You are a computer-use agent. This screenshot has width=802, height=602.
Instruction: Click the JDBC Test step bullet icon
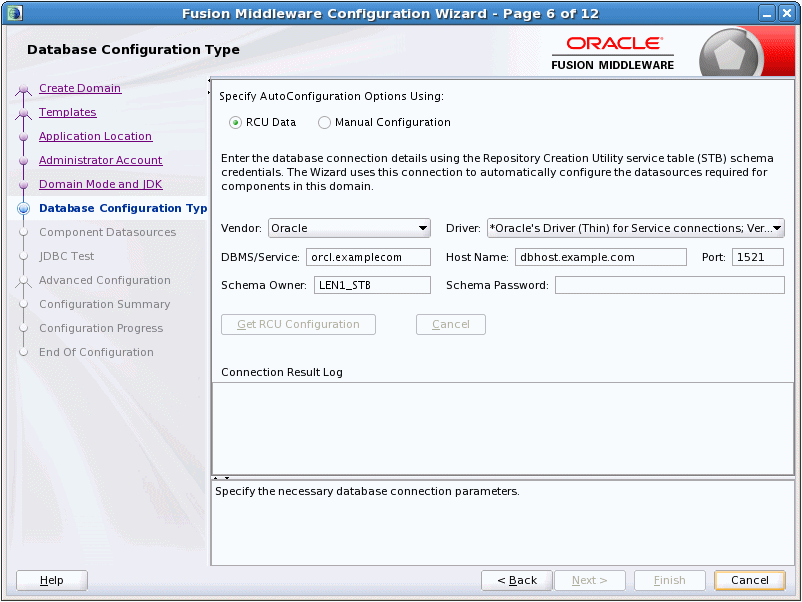23,256
